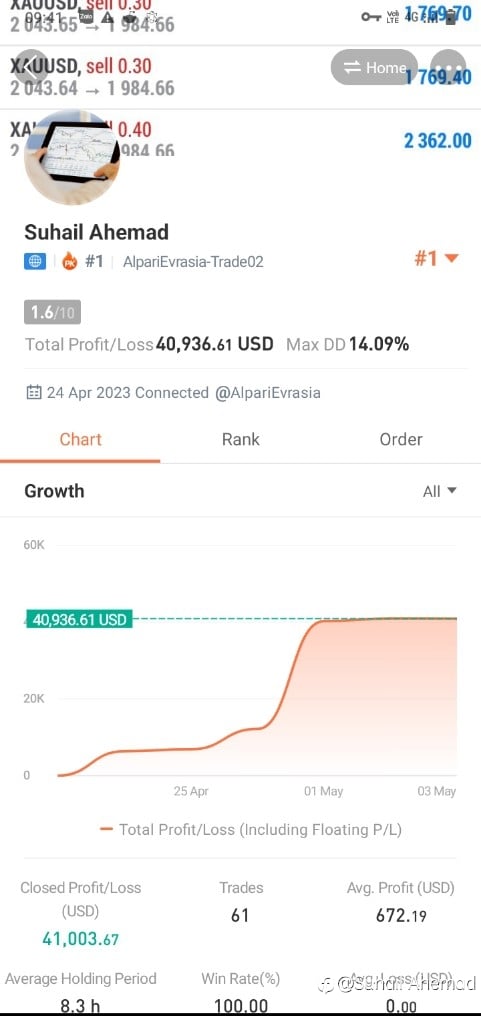Open the All time range dropdown
481x1016 pixels.
point(440,491)
